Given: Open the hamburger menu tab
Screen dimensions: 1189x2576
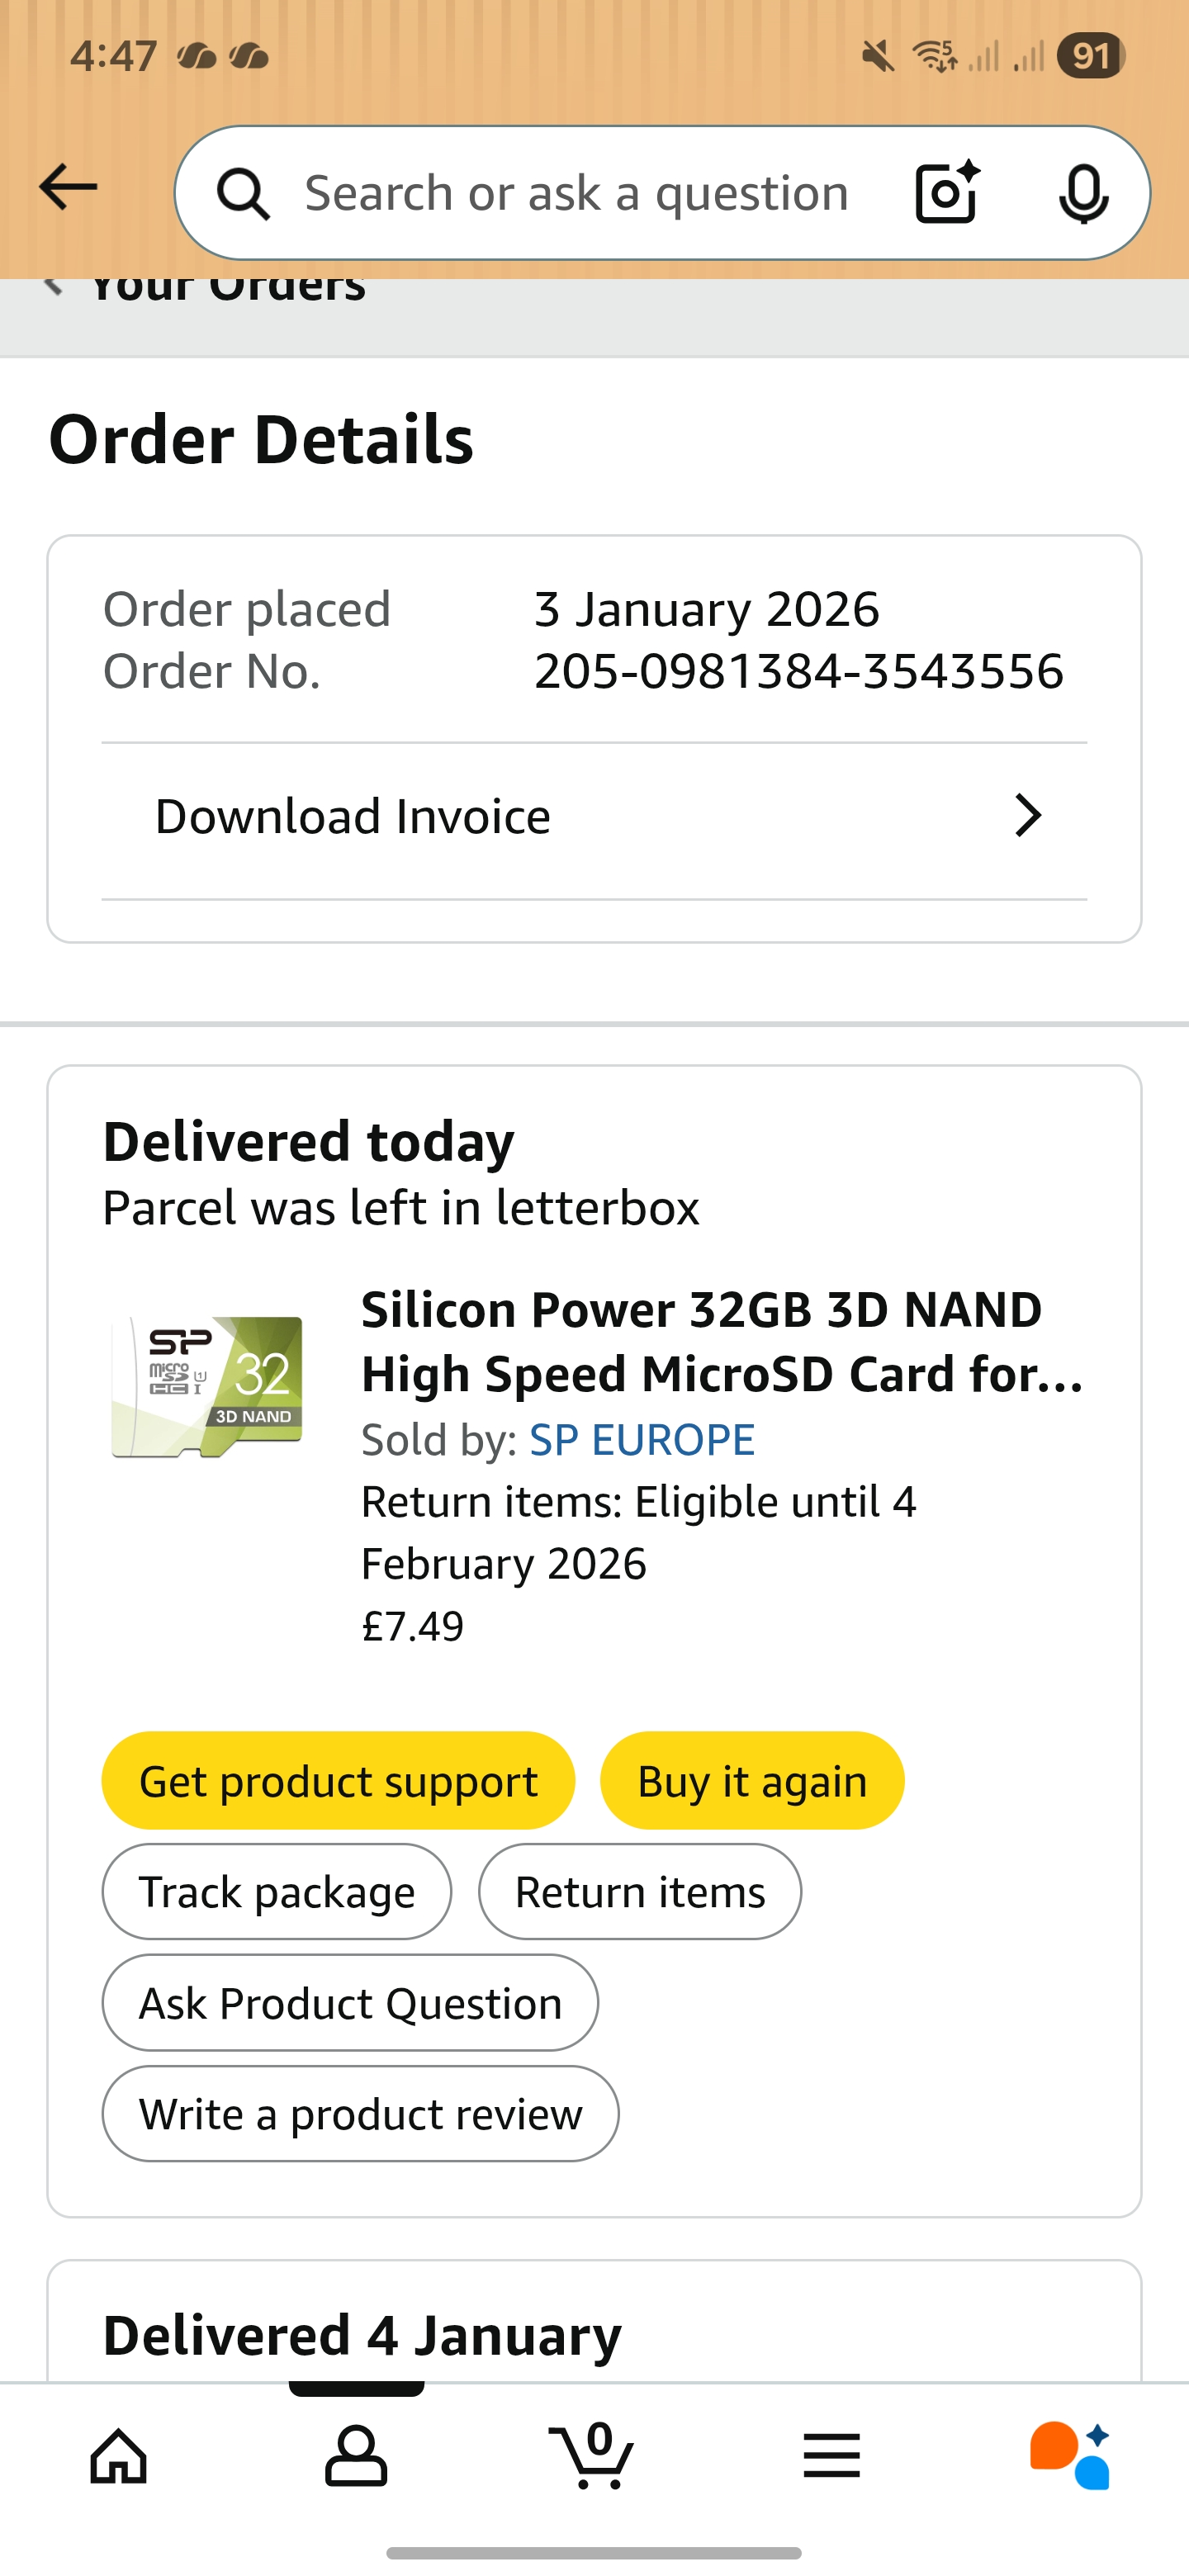Looking at the screenshot, I should (x=831, y=2456).
